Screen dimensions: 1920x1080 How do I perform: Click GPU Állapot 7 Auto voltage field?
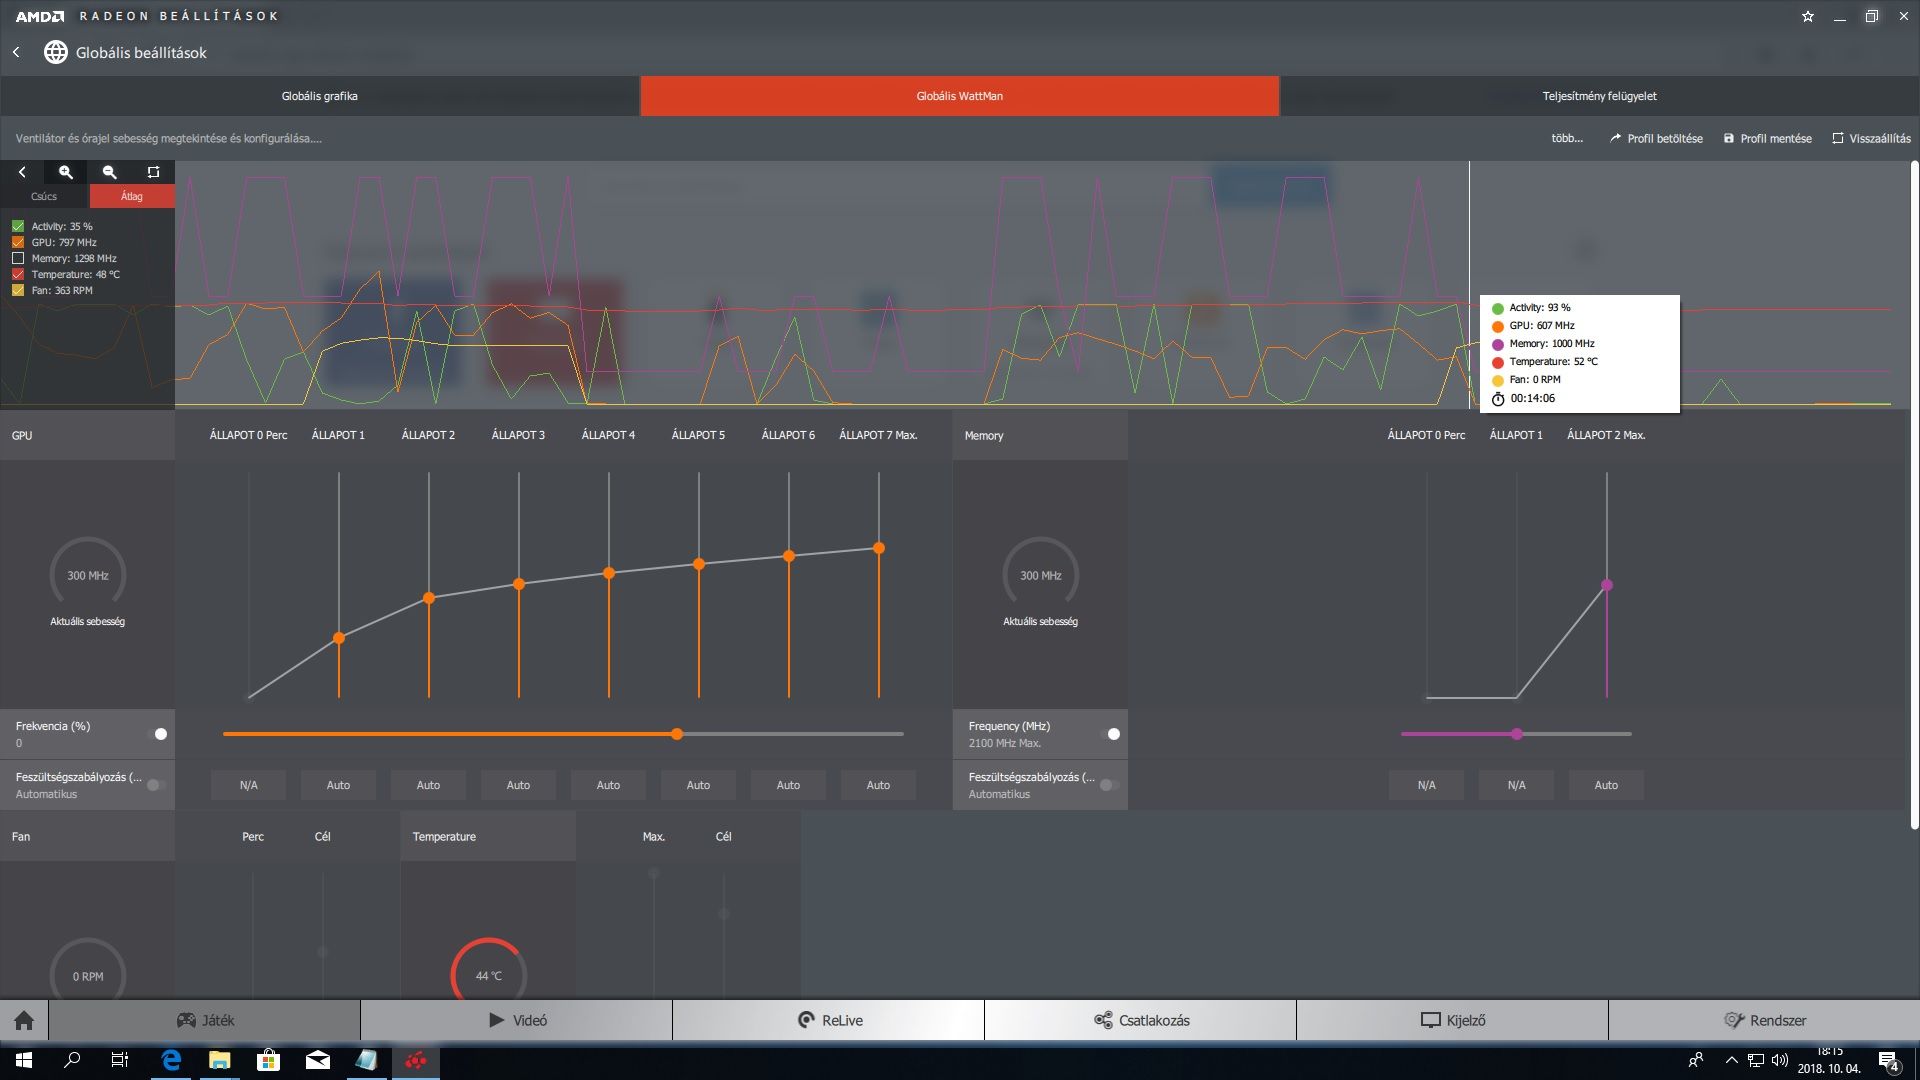878,785
